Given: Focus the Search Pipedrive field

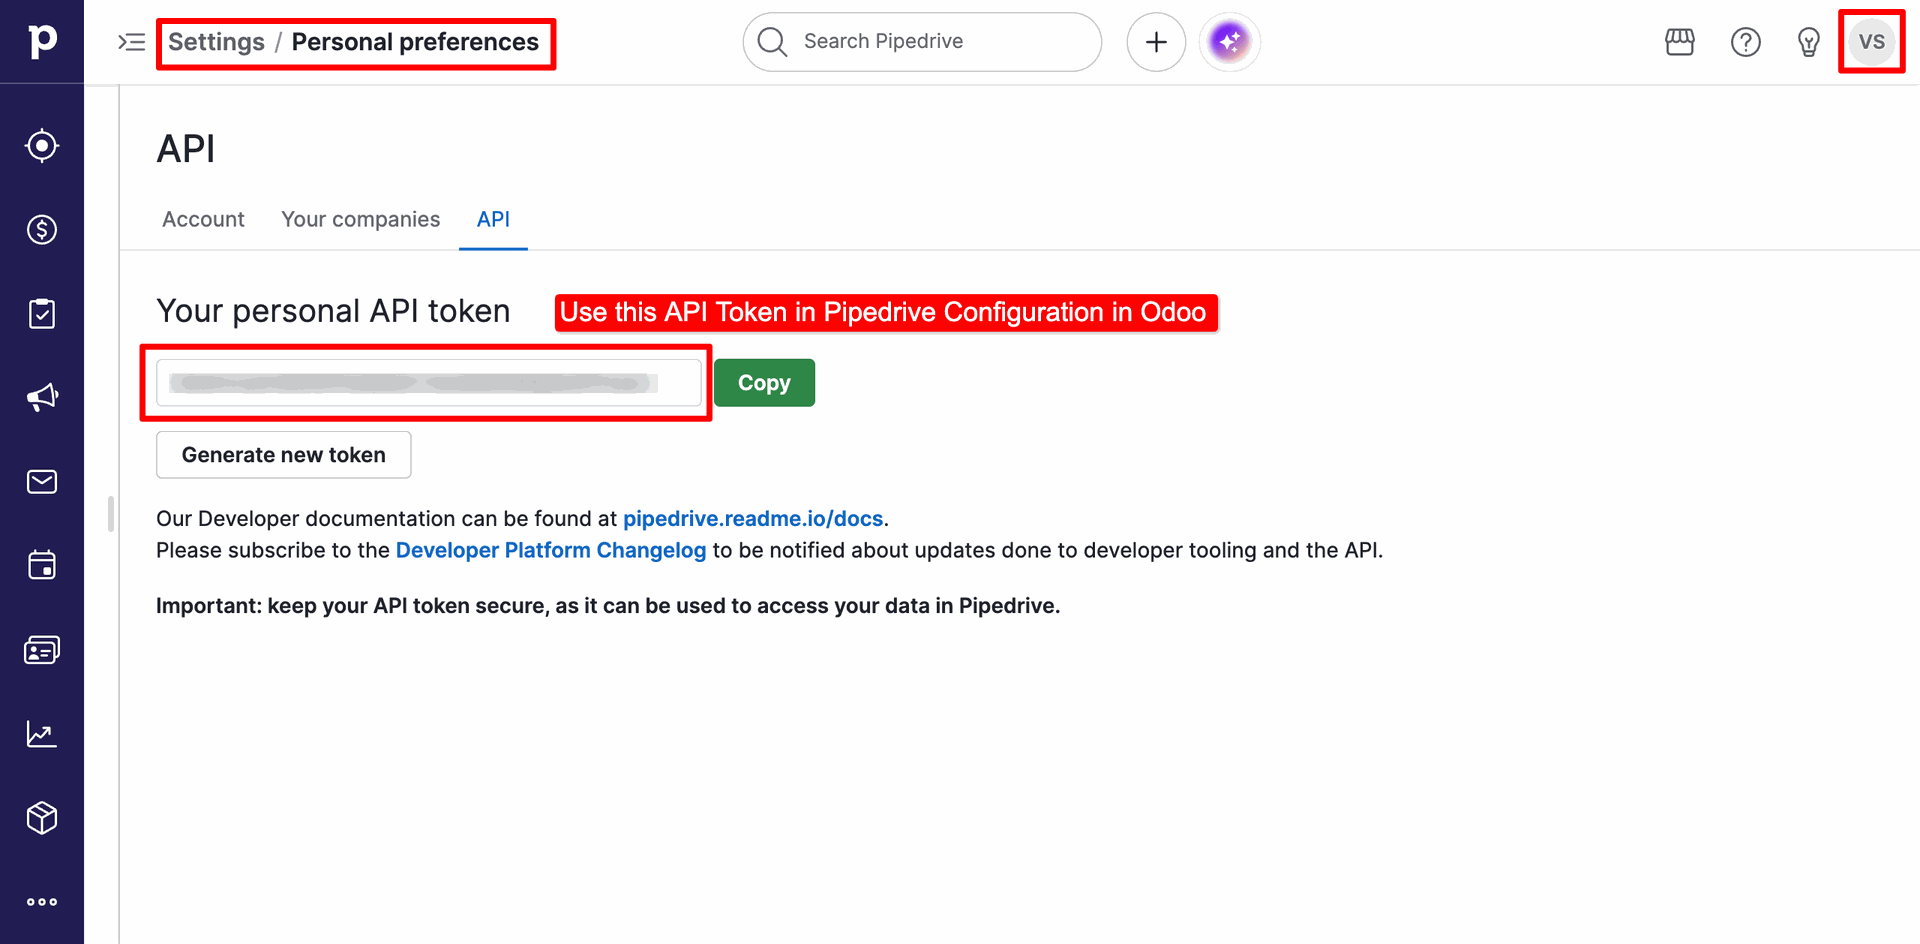Looking at the screenshot, I should tap(922, 42).
